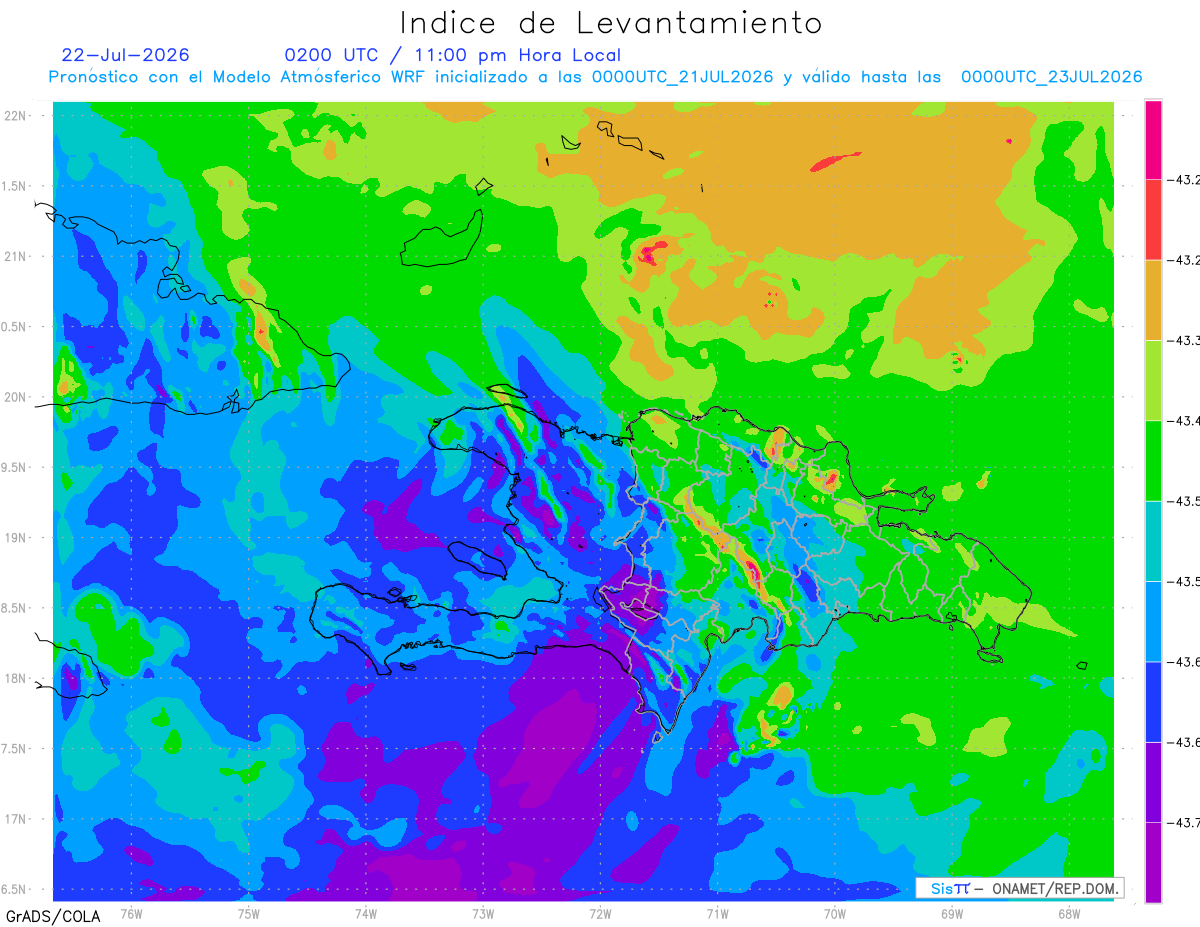This screenshot has width=1200, height=927.
Task: Click the '-43.4' color bar value
Action: click(1184, 421)
